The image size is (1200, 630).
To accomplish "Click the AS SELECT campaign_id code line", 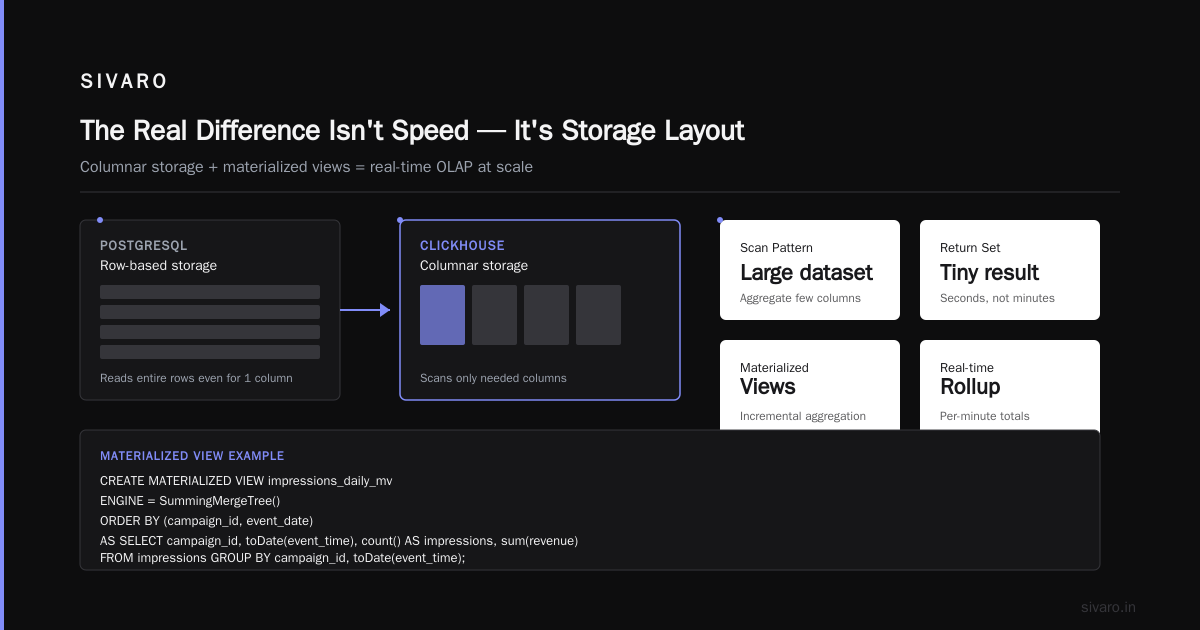I will click(x=339, y=541).
